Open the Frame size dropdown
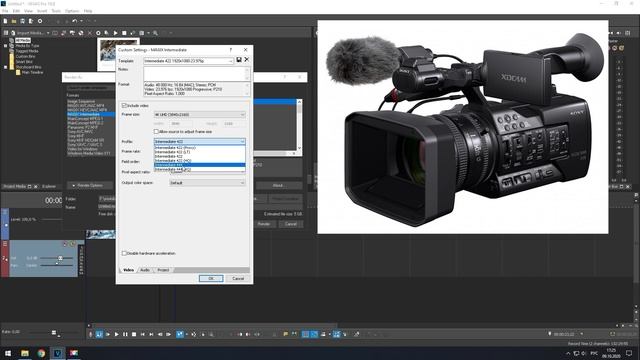 pyautogui.click(x=242, y=115)
